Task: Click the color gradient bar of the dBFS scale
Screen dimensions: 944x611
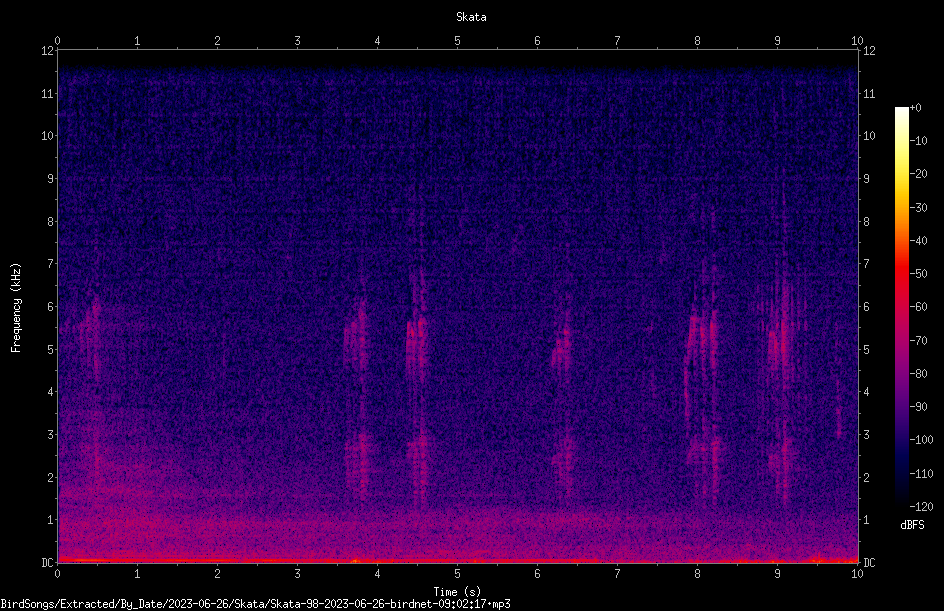Action: click(901, 306)
